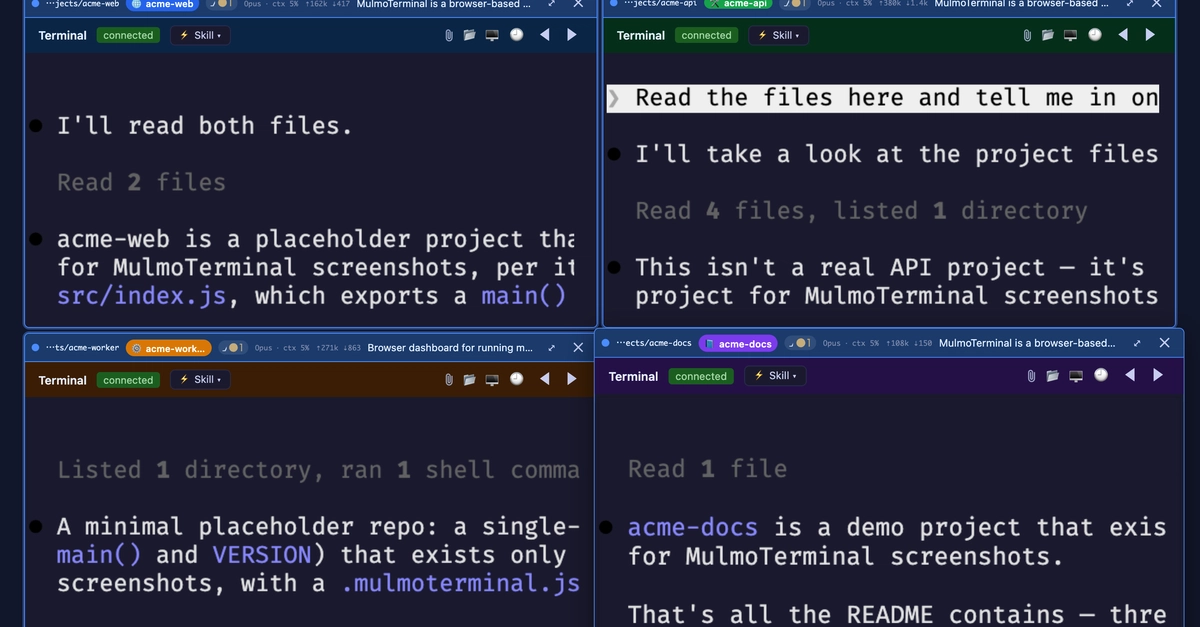Screen dimensions: 1200x627
Task: Go to next with right arrow in acme-api pane
Action: [x=1150, y=35]
